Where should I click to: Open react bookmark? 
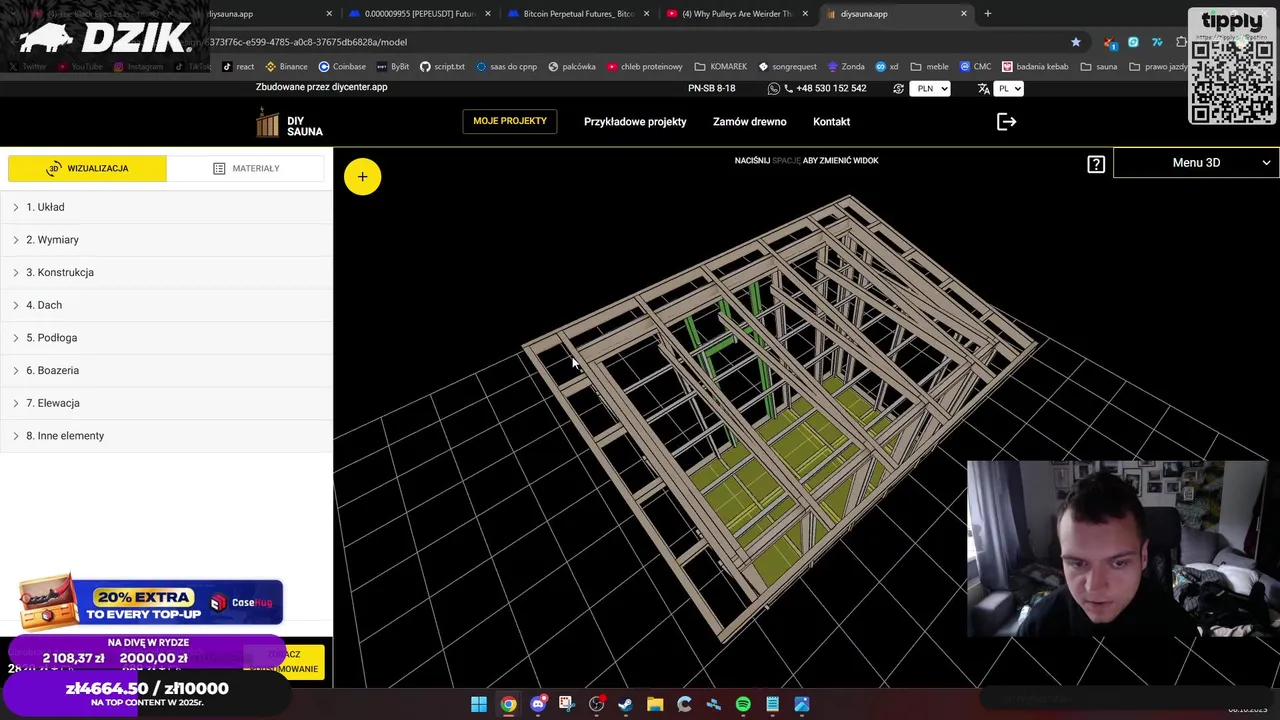click(238, 67)
